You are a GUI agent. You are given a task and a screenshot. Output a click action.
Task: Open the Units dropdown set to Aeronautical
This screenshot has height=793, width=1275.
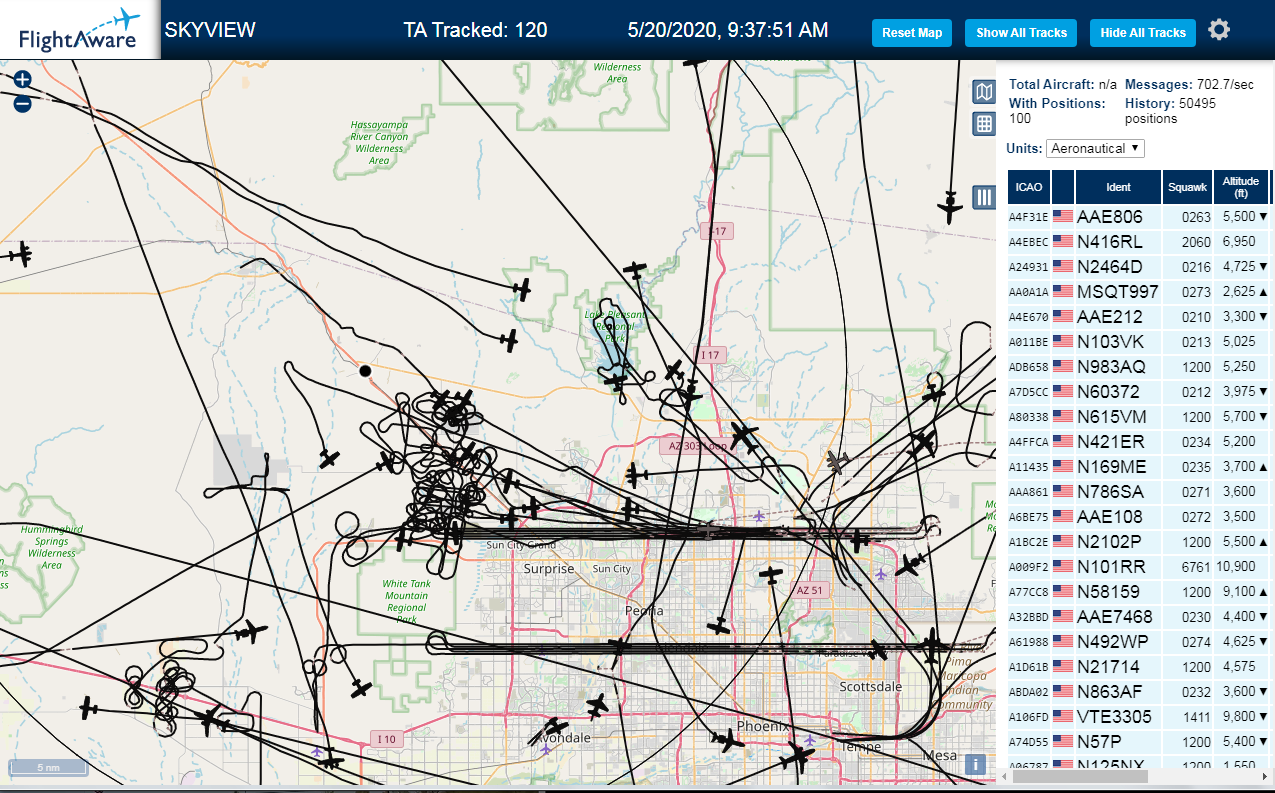[1095, 148]
